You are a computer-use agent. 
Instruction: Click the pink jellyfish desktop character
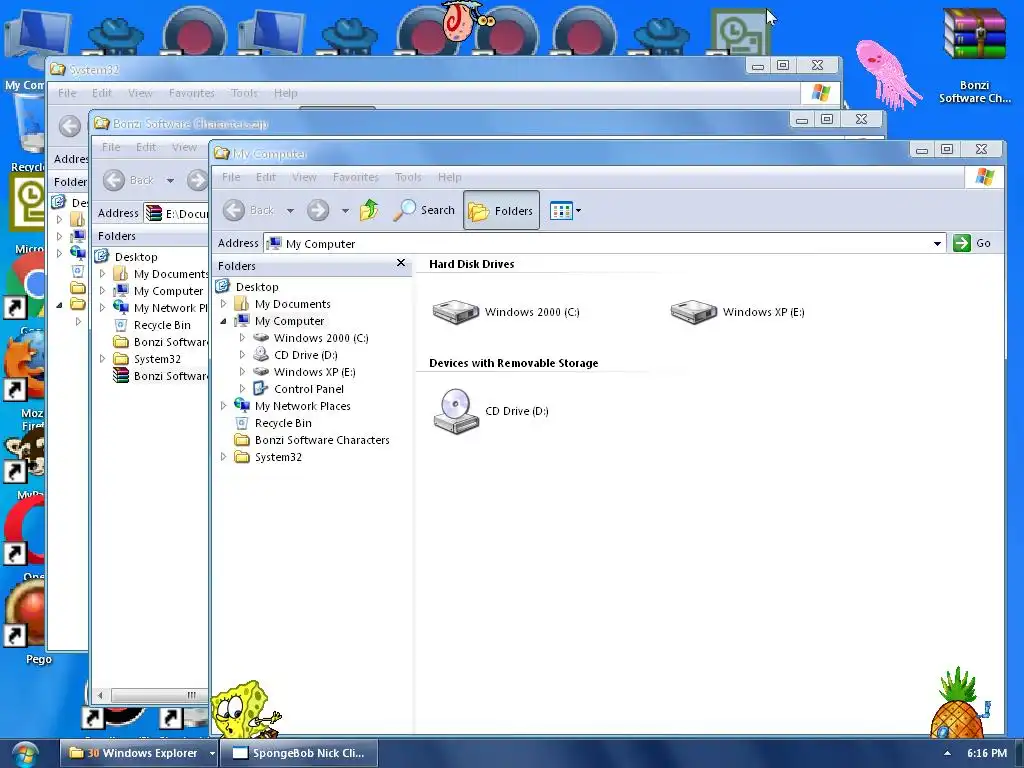click(887, 73)
